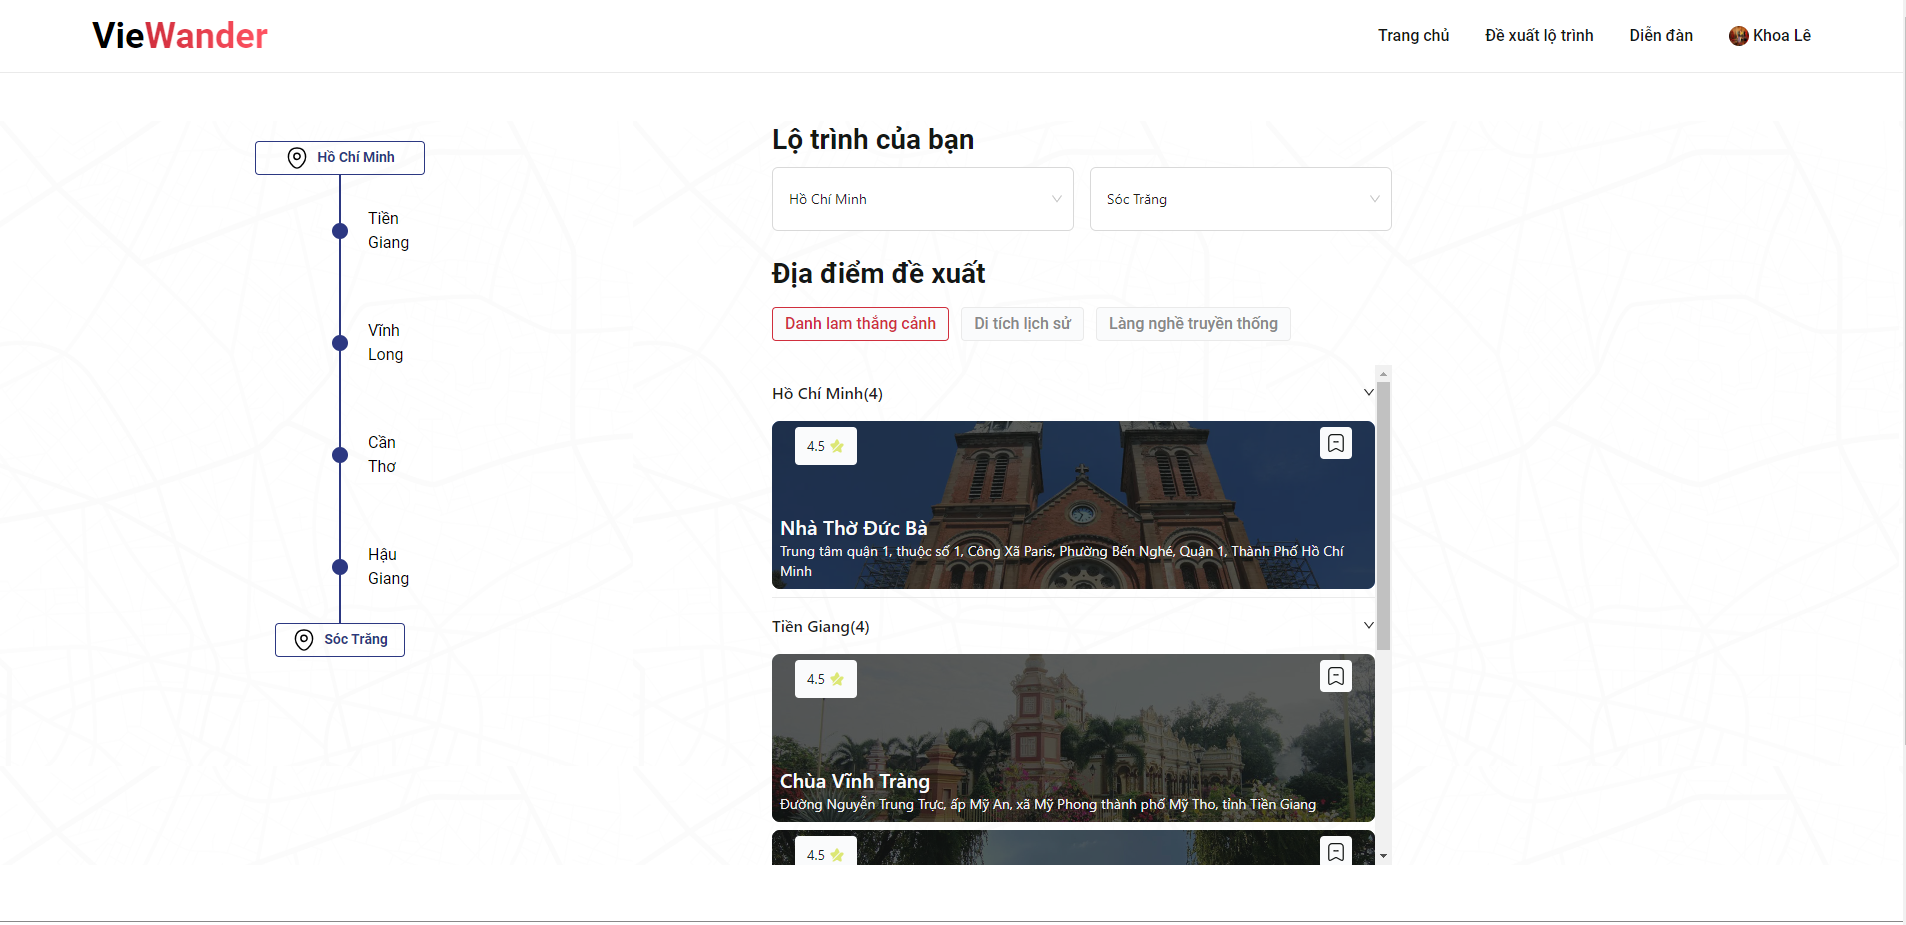
Task: Open the departure city dropdown showing Hồ Chí Minh
Action: click(921, 198)
